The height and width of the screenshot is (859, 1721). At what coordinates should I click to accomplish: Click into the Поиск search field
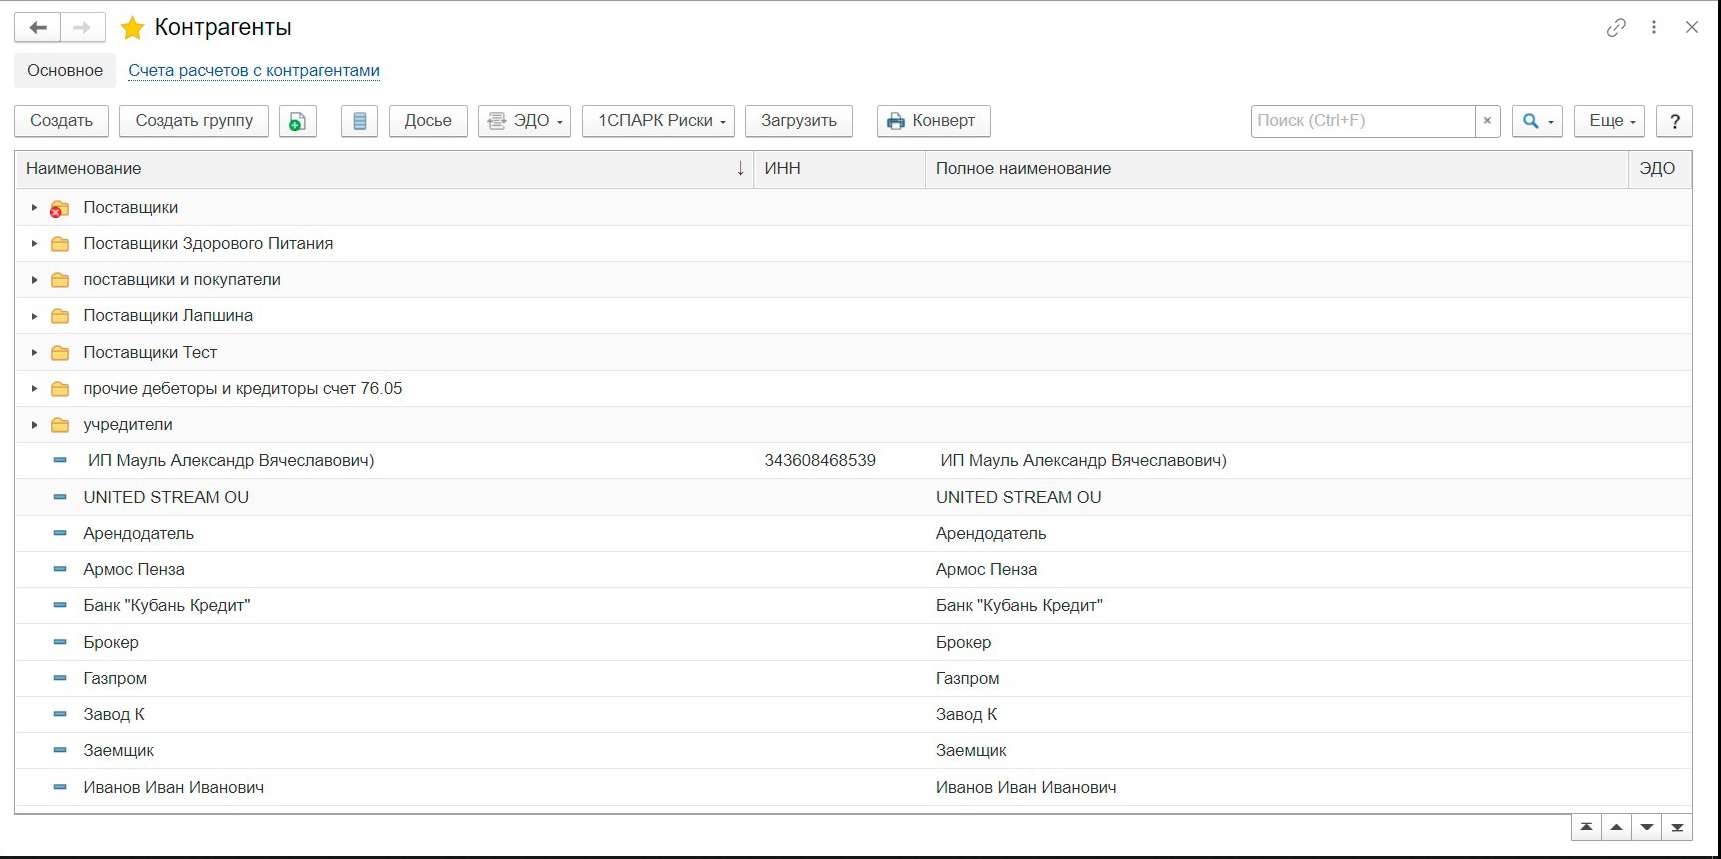[1362, 121]
